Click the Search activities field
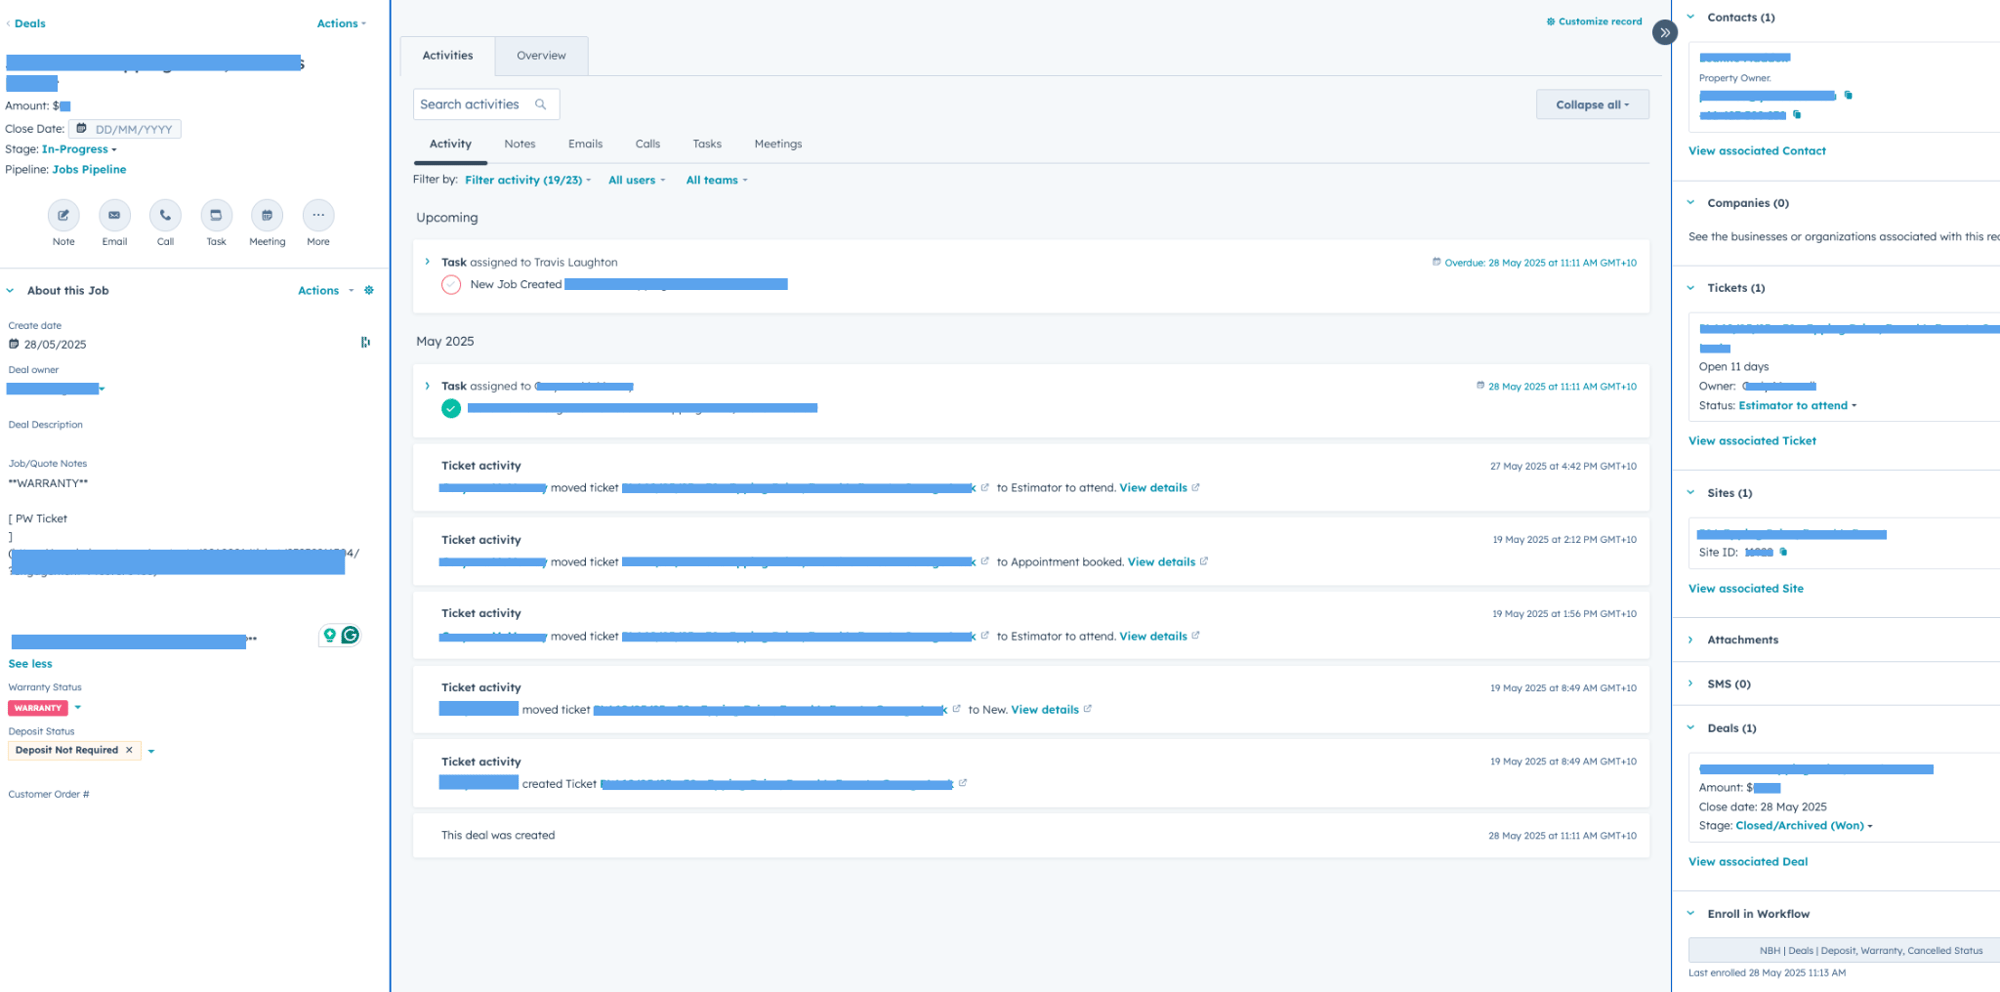Viewport: 2000px width, 992px height. 486,104
